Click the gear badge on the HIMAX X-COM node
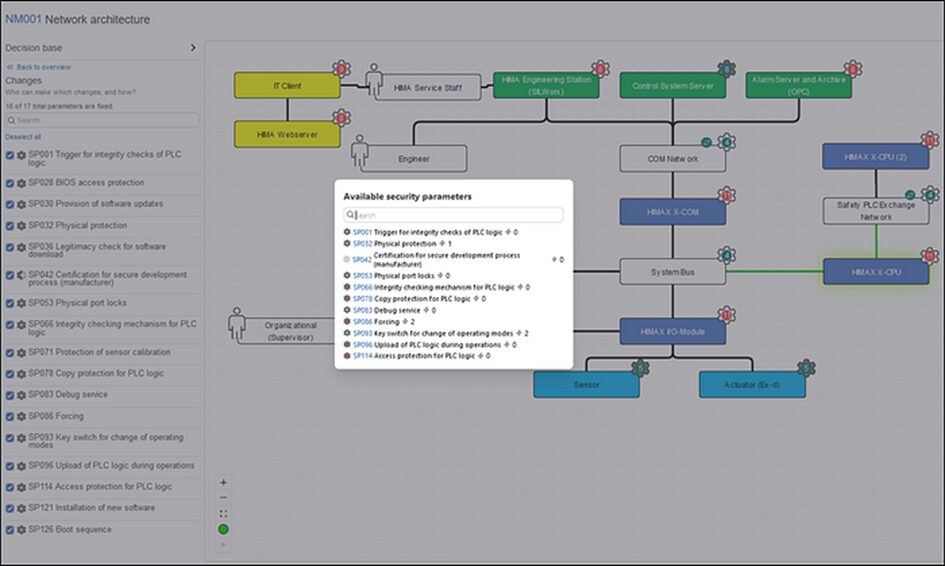 (726, 195)
